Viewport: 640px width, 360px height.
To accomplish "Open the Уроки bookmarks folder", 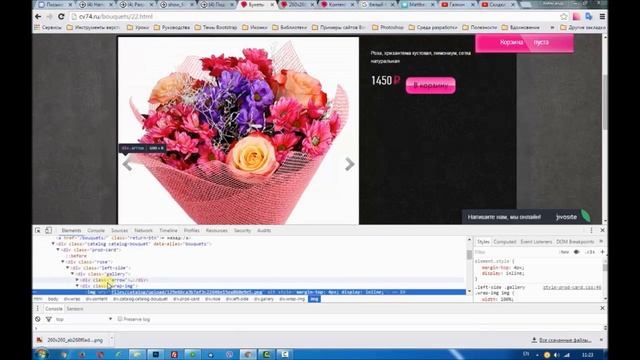I will (138, 27).
